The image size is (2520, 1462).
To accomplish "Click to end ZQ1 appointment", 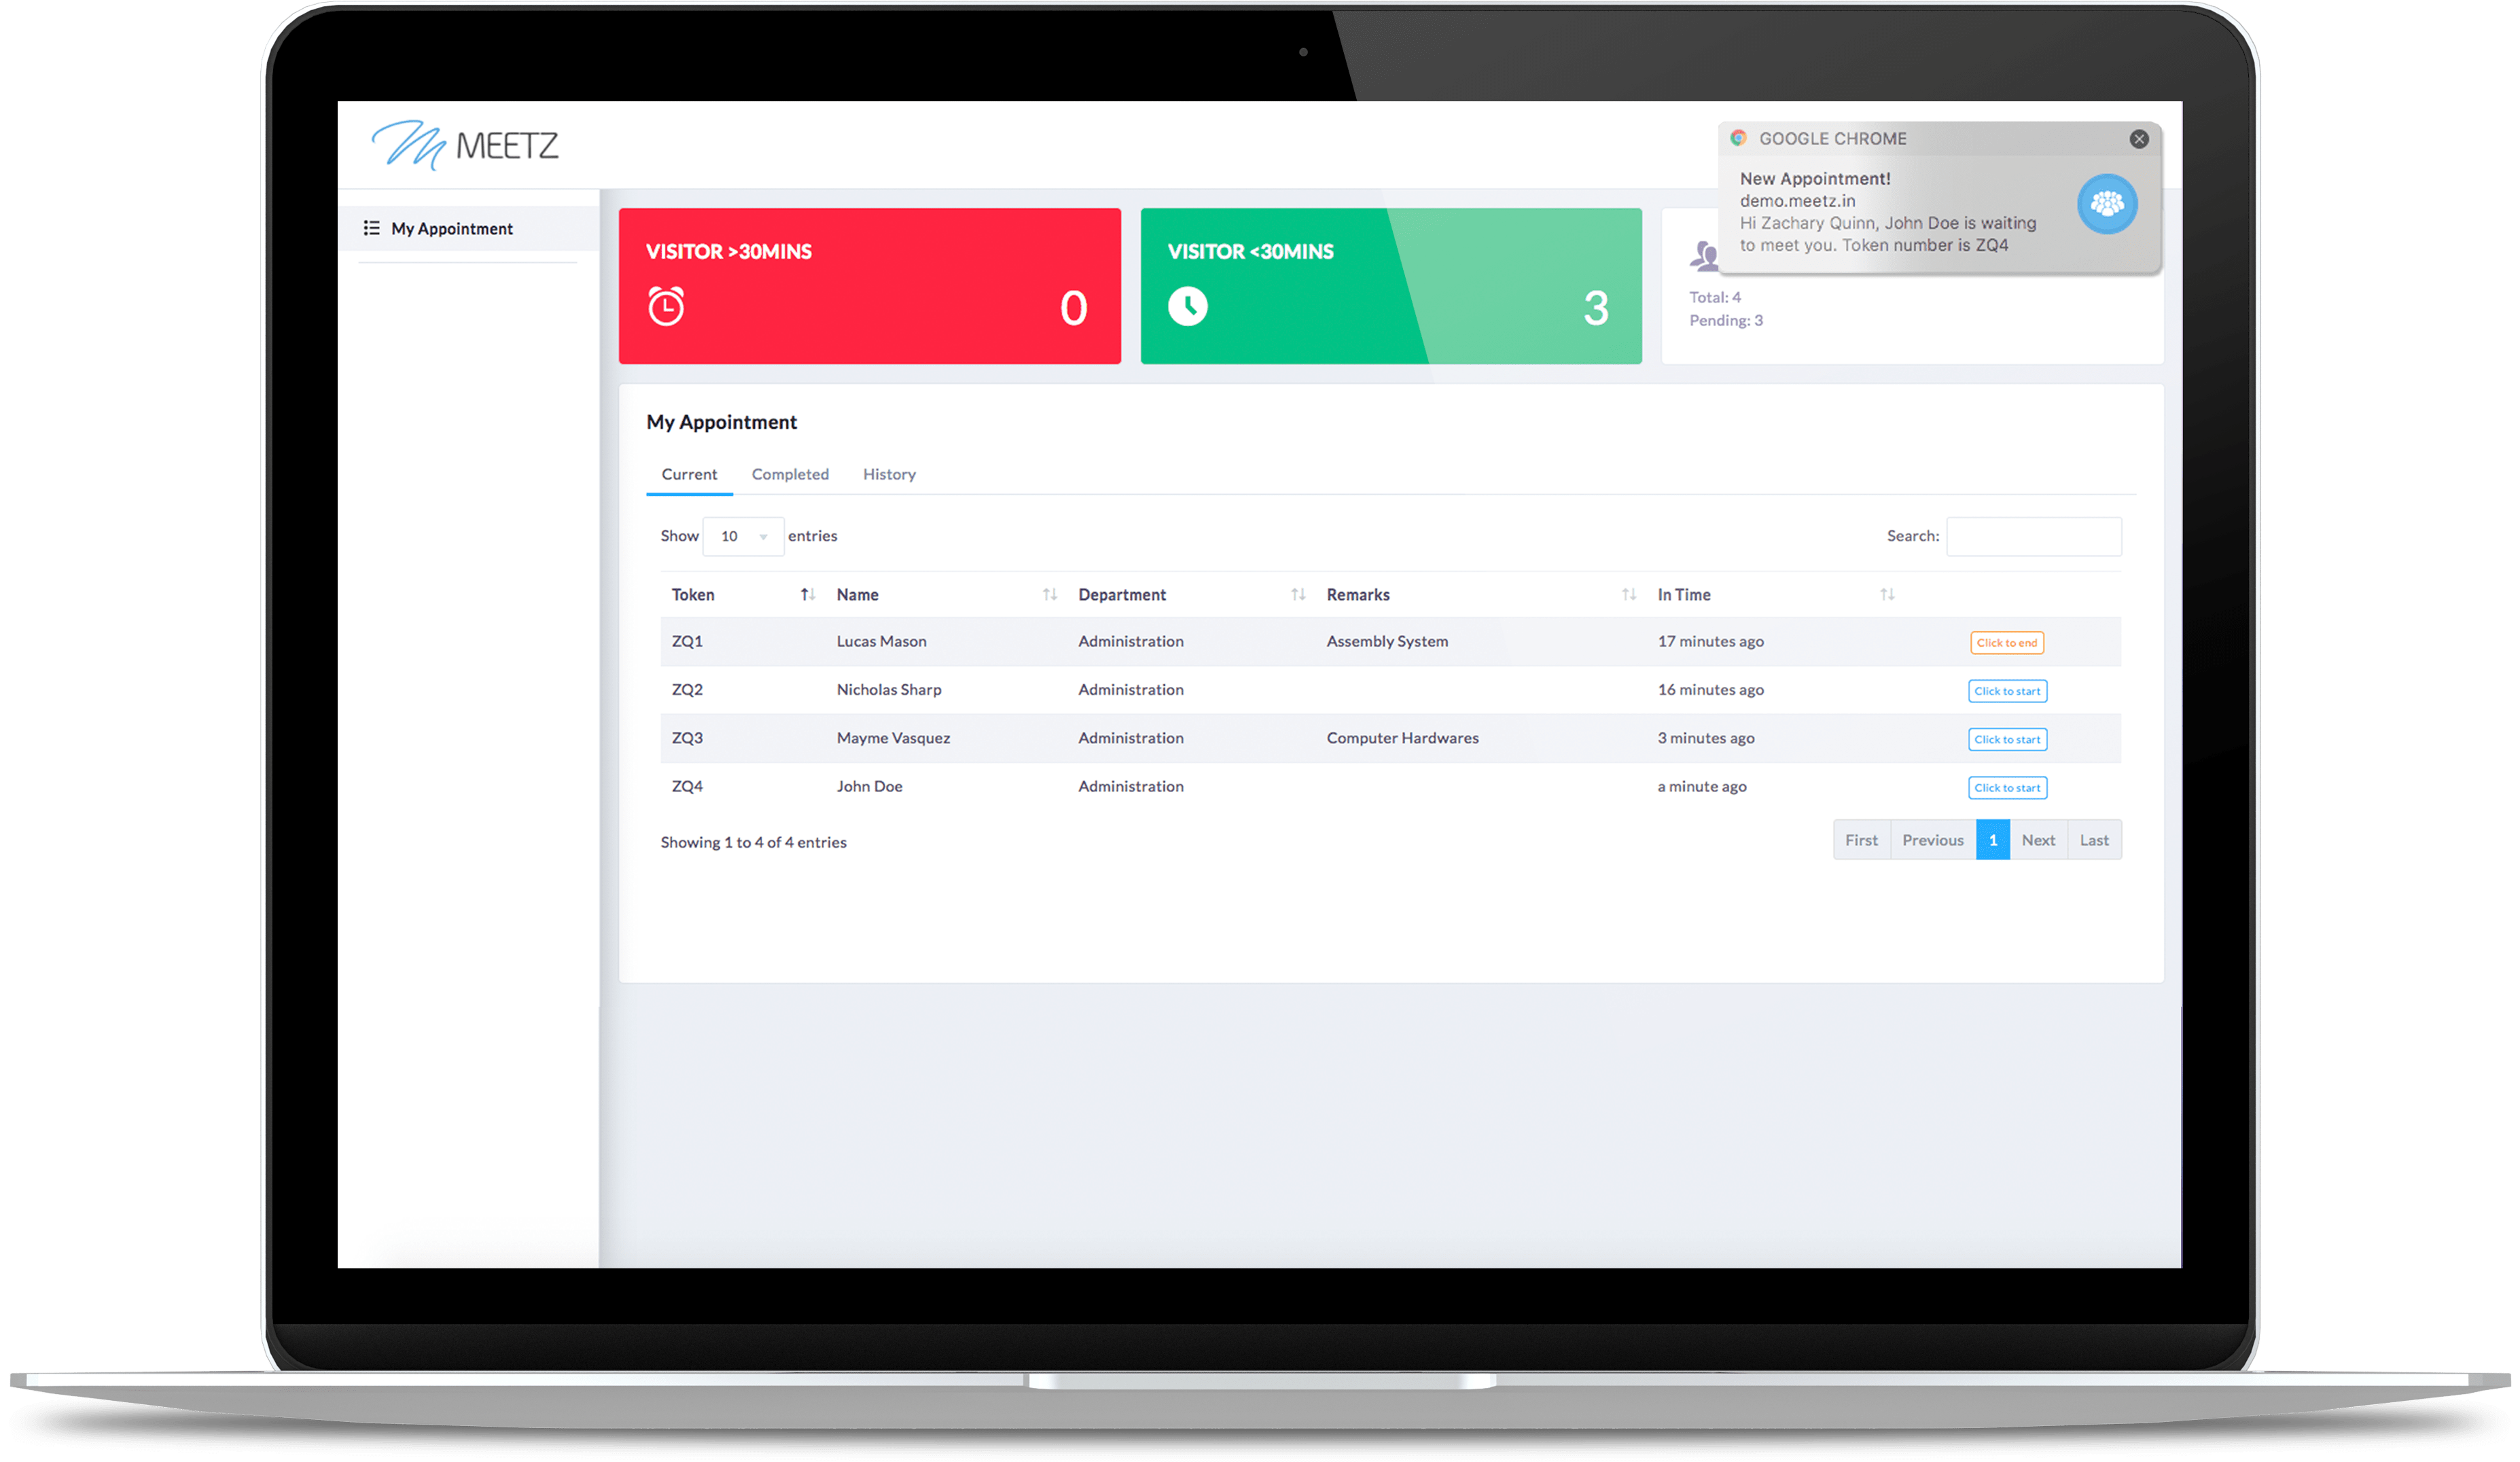I will tap(2006, 642).
